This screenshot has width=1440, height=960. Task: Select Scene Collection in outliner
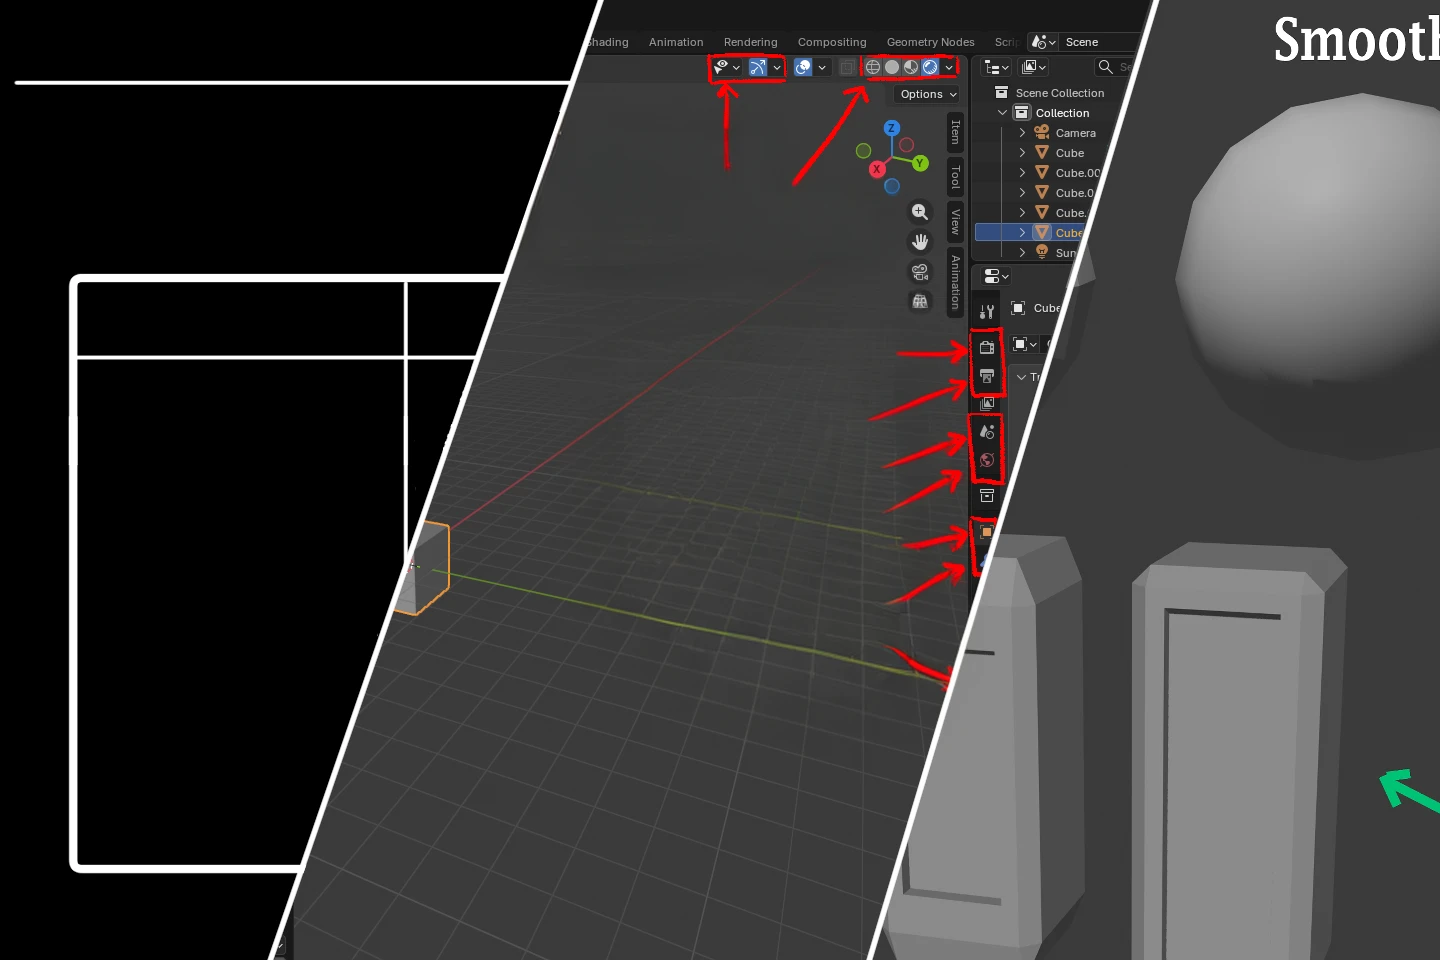click(x=1060, y=93)
